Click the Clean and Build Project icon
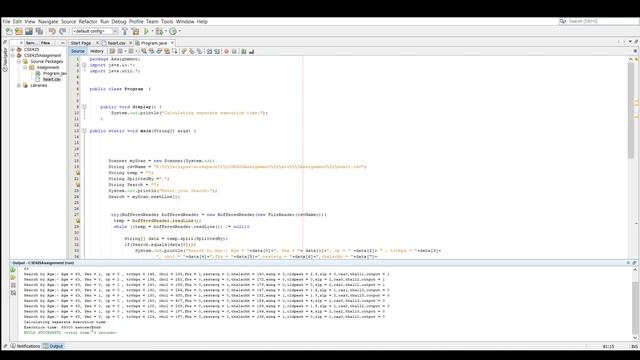Image resolution: width=640 pixels, height=360 pixels. point(136,31)
